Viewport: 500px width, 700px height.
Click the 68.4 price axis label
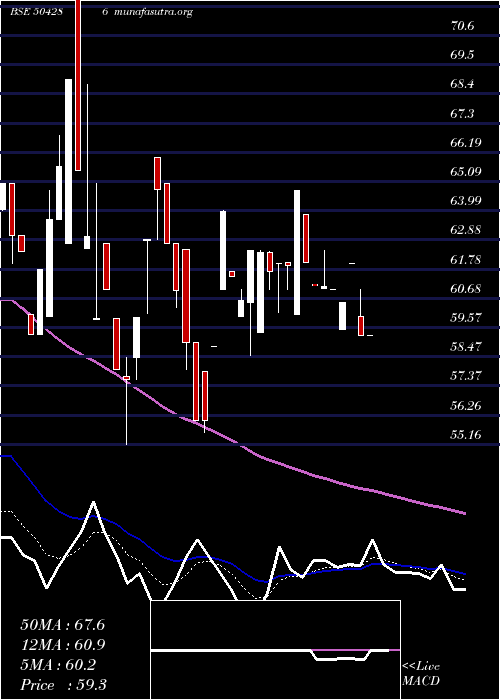[x=462, y=84]
